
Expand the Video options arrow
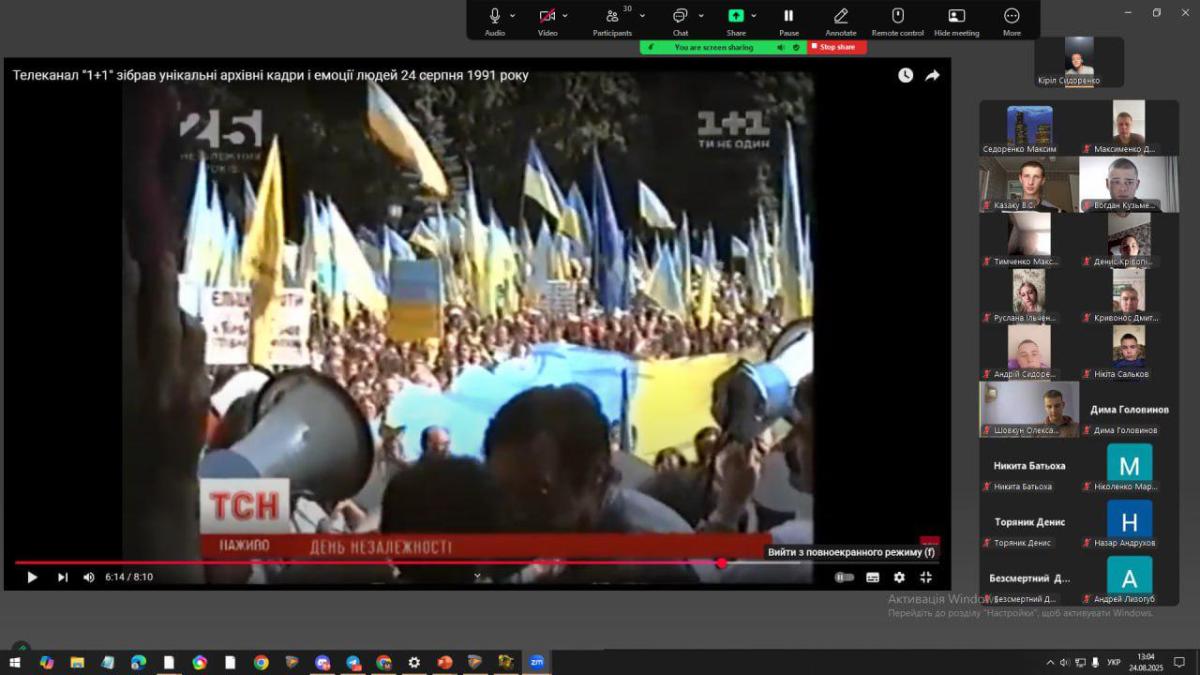coord(565,16)
